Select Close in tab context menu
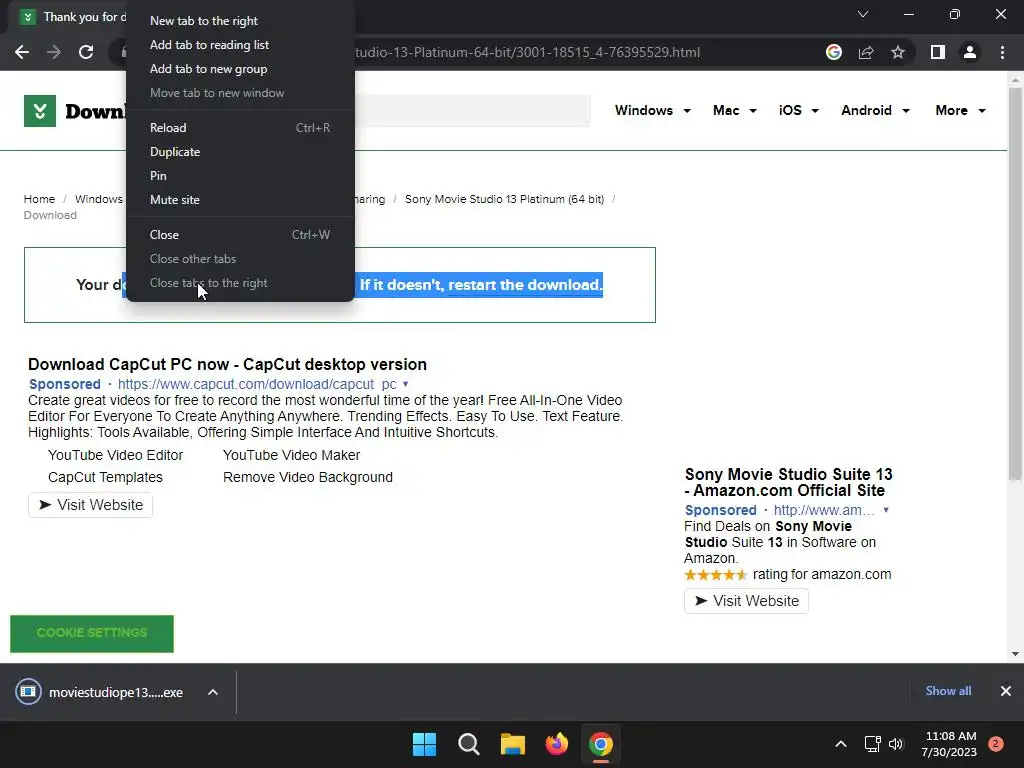Screen dimensions: 1024x768 [240, 235]
